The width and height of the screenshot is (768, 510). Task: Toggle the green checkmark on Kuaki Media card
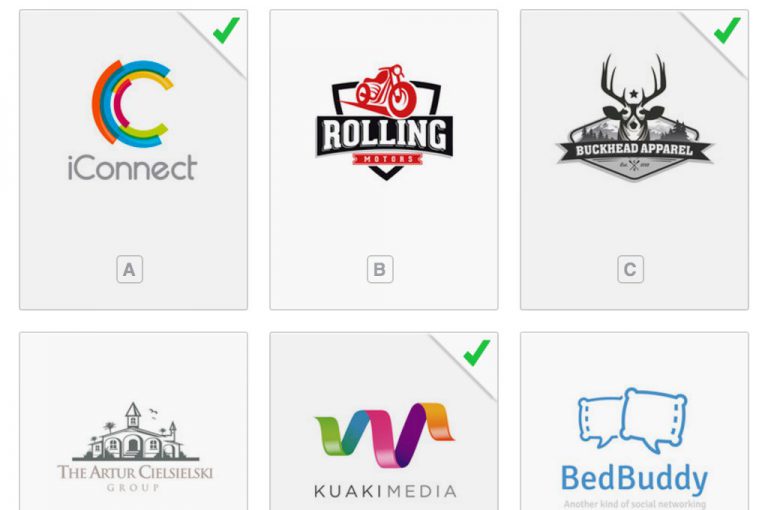pos(477,352)
